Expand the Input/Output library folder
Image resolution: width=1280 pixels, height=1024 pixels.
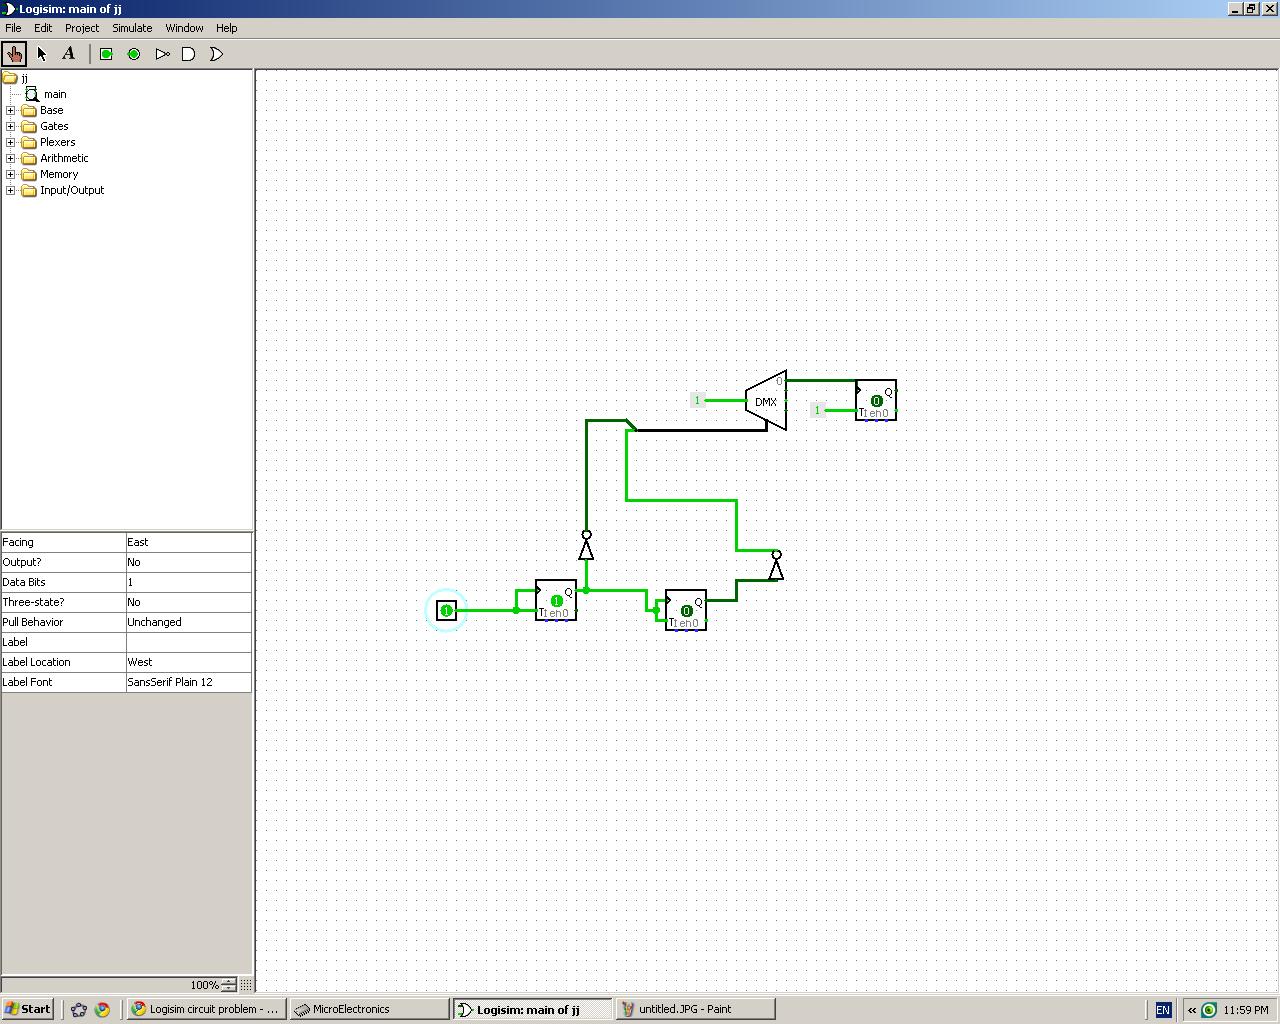pos(11,190)
